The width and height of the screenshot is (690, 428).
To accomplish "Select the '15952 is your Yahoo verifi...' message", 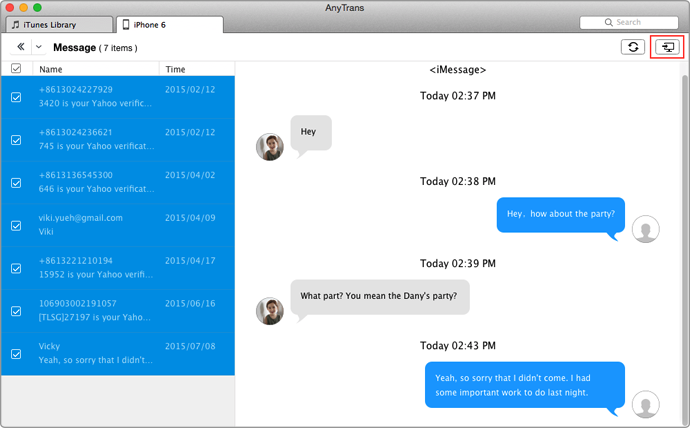I will [95, 274].
